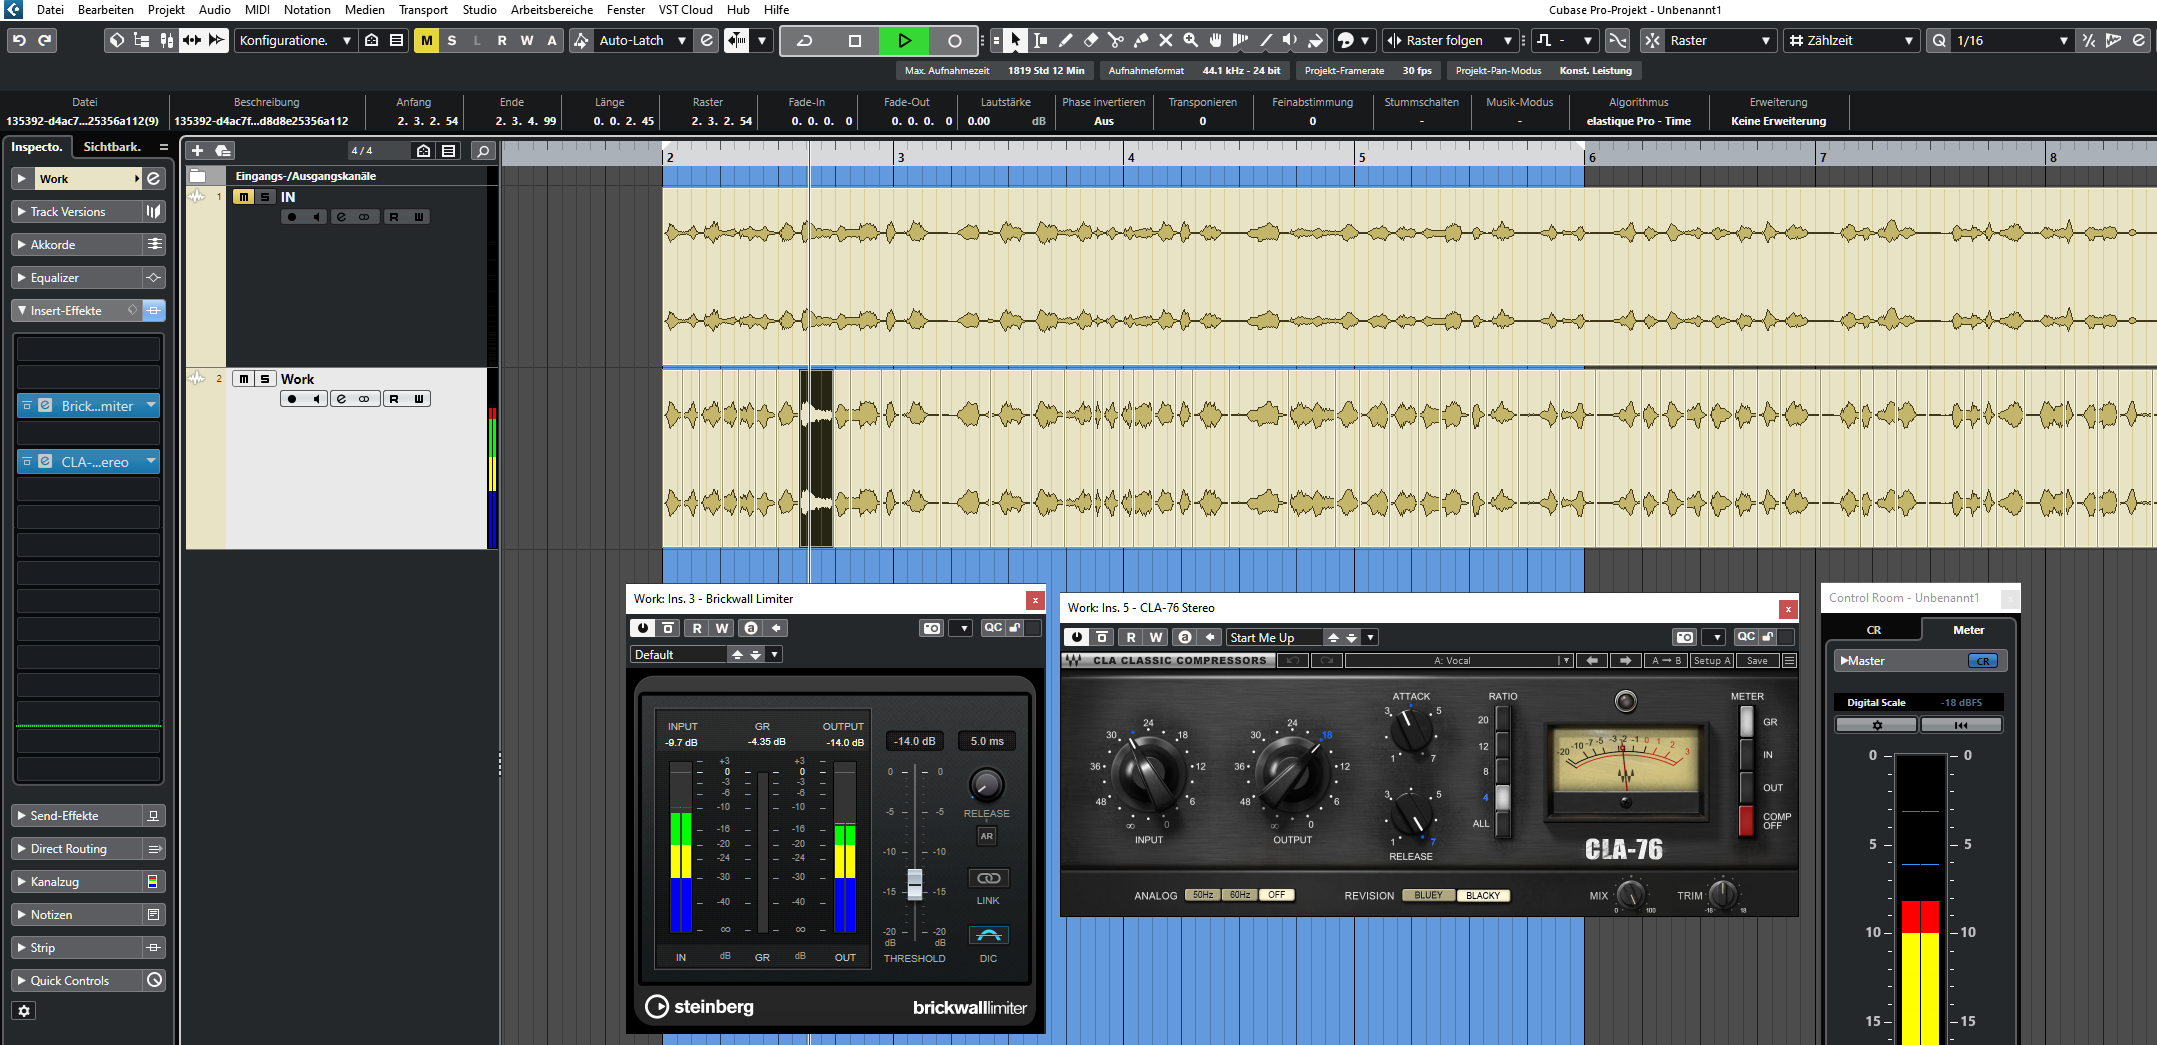Viewport: 2157px width, 1045px height.
Task: Switch to the Meter tab in Control Room
Action: (1968, 630)
